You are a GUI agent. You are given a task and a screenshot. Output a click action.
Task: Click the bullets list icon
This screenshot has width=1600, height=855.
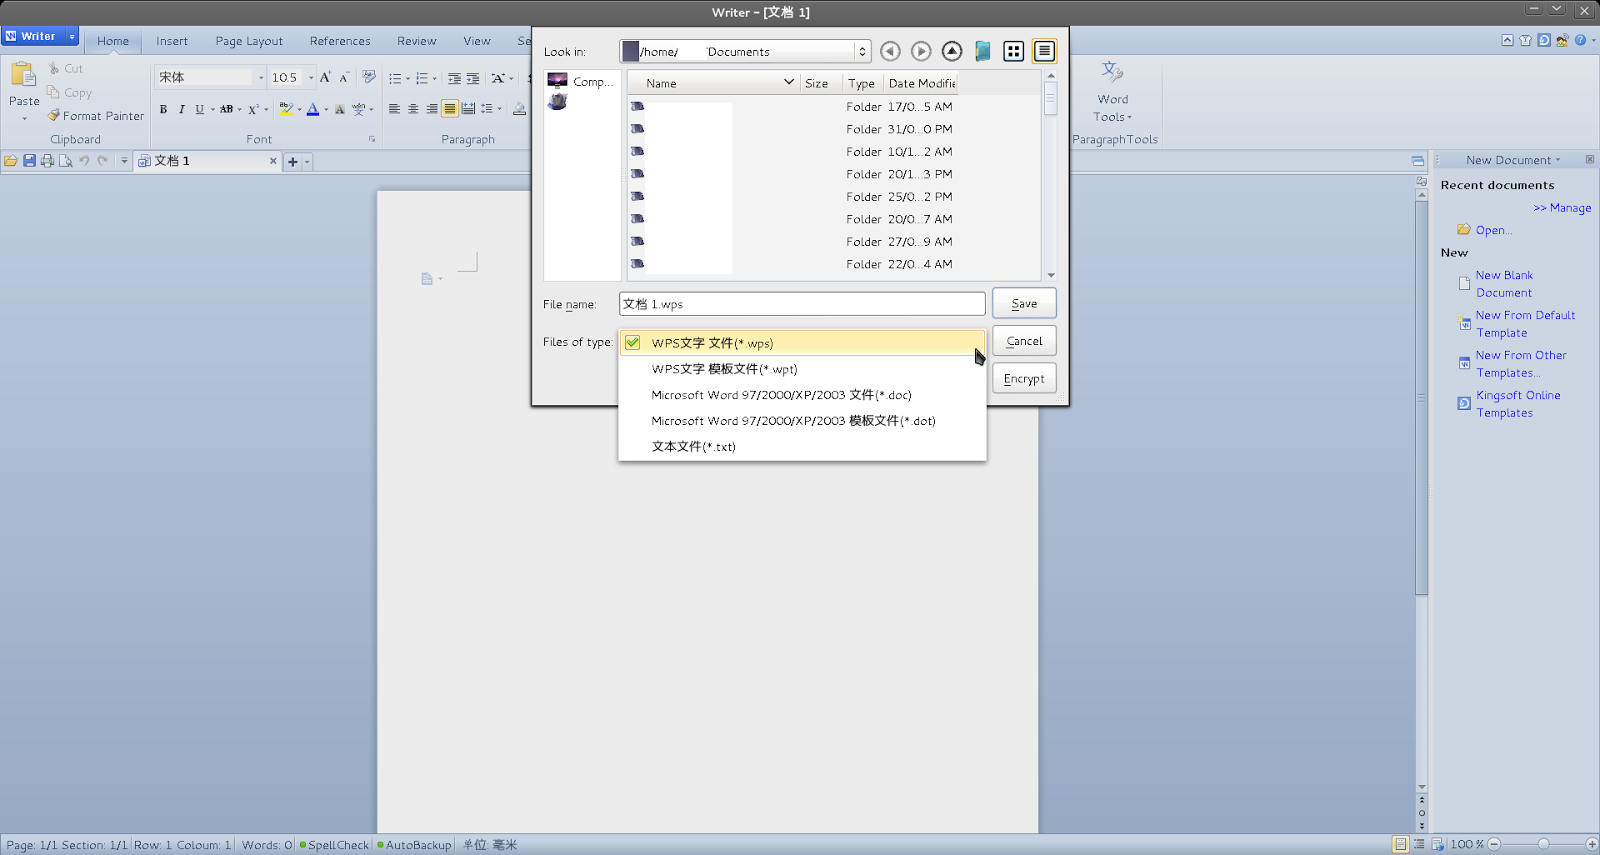[395, 78]
